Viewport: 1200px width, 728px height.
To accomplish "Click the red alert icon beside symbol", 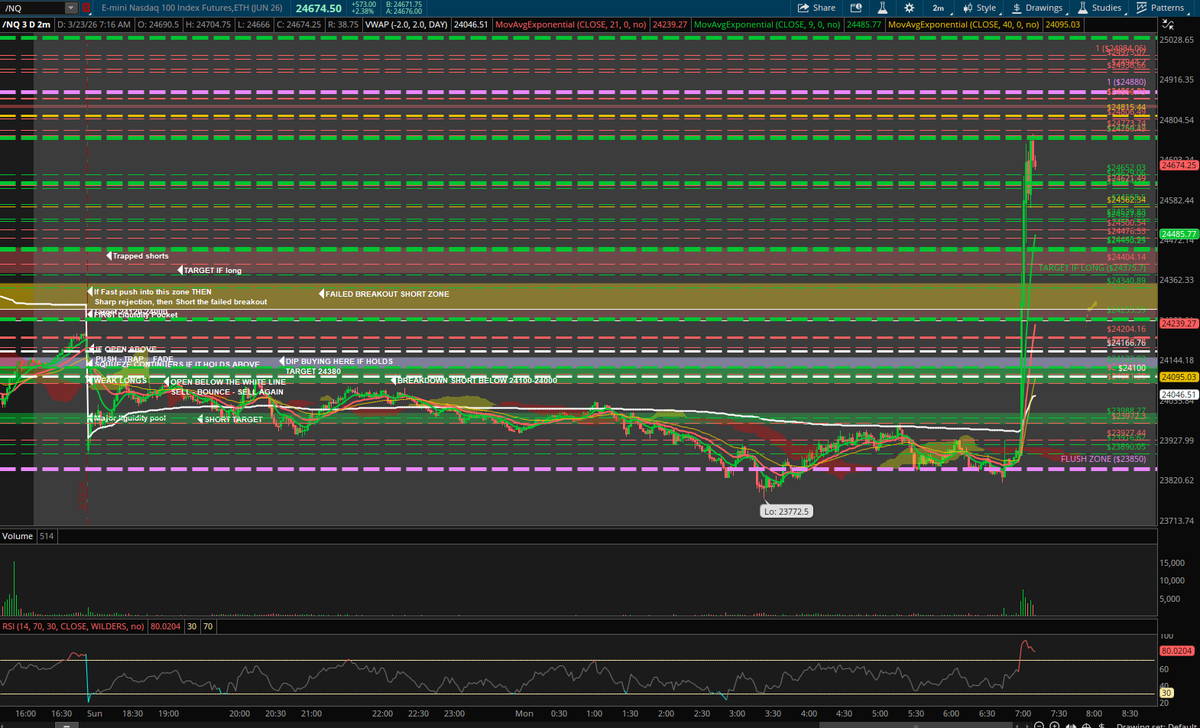I will coord(86,7).
